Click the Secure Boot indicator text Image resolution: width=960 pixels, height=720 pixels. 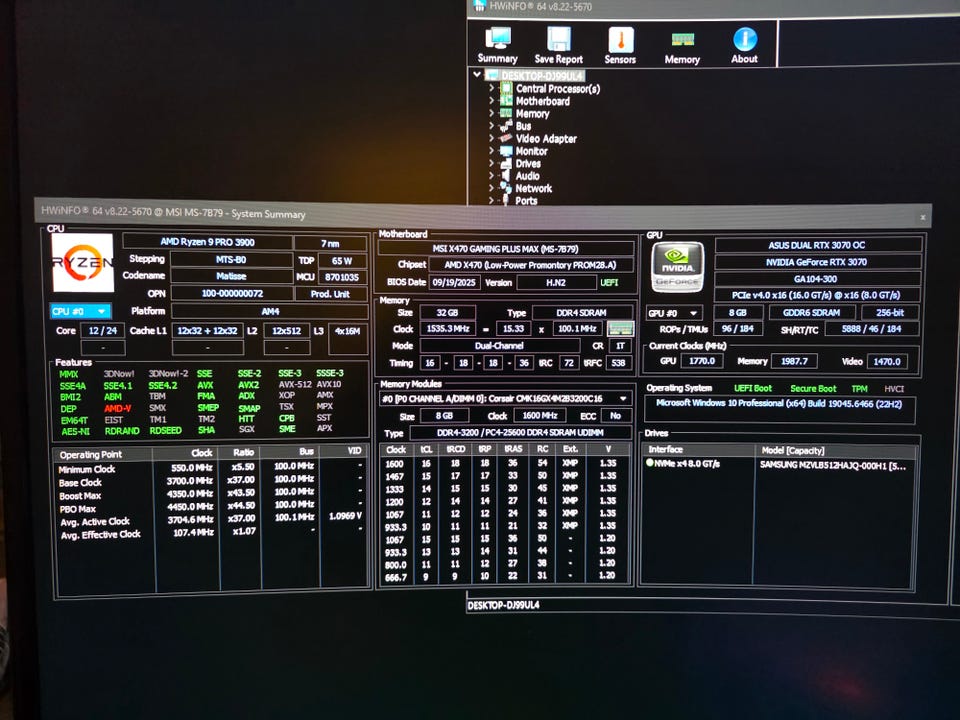tap(813, 388)
